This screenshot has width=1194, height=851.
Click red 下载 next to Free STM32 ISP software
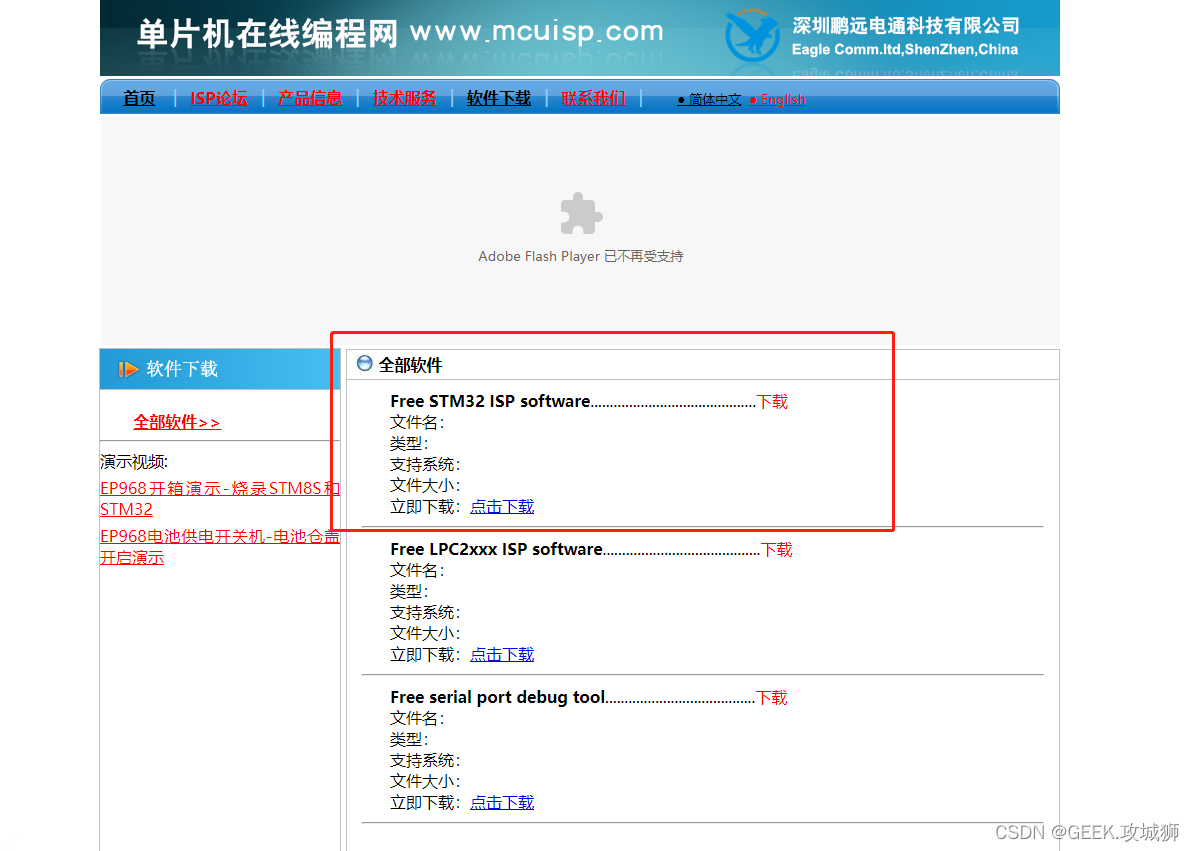point(772,401)
